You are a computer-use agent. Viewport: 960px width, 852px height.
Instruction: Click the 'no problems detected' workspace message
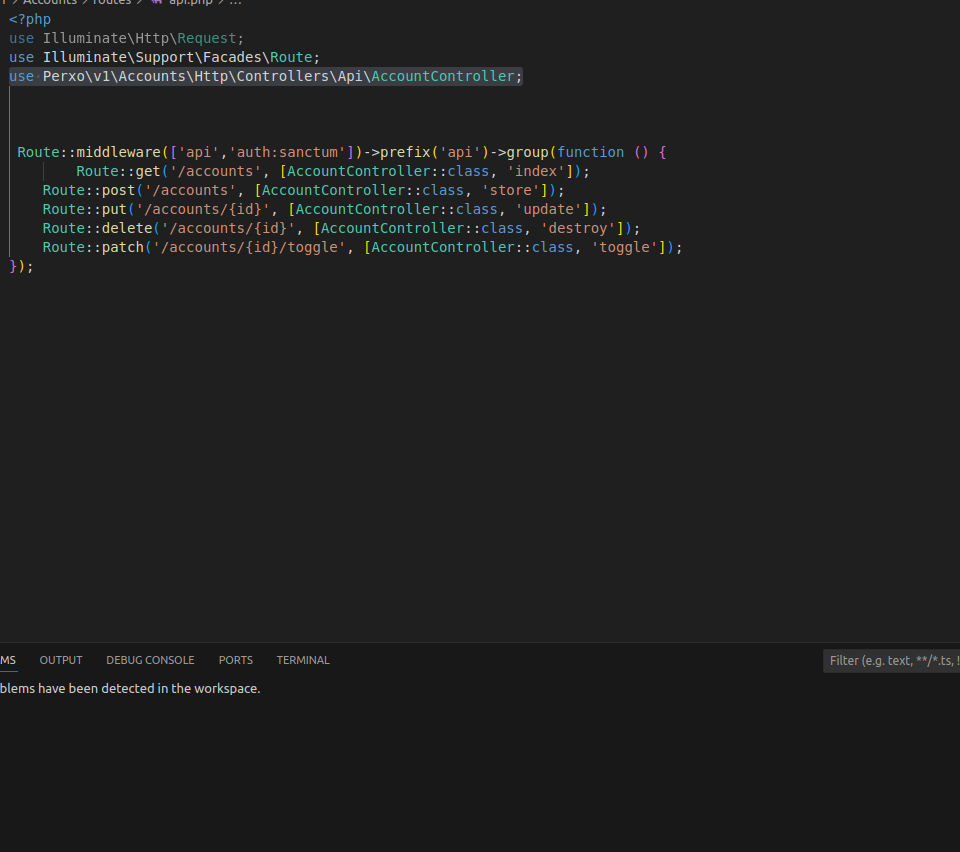point(130,689)
